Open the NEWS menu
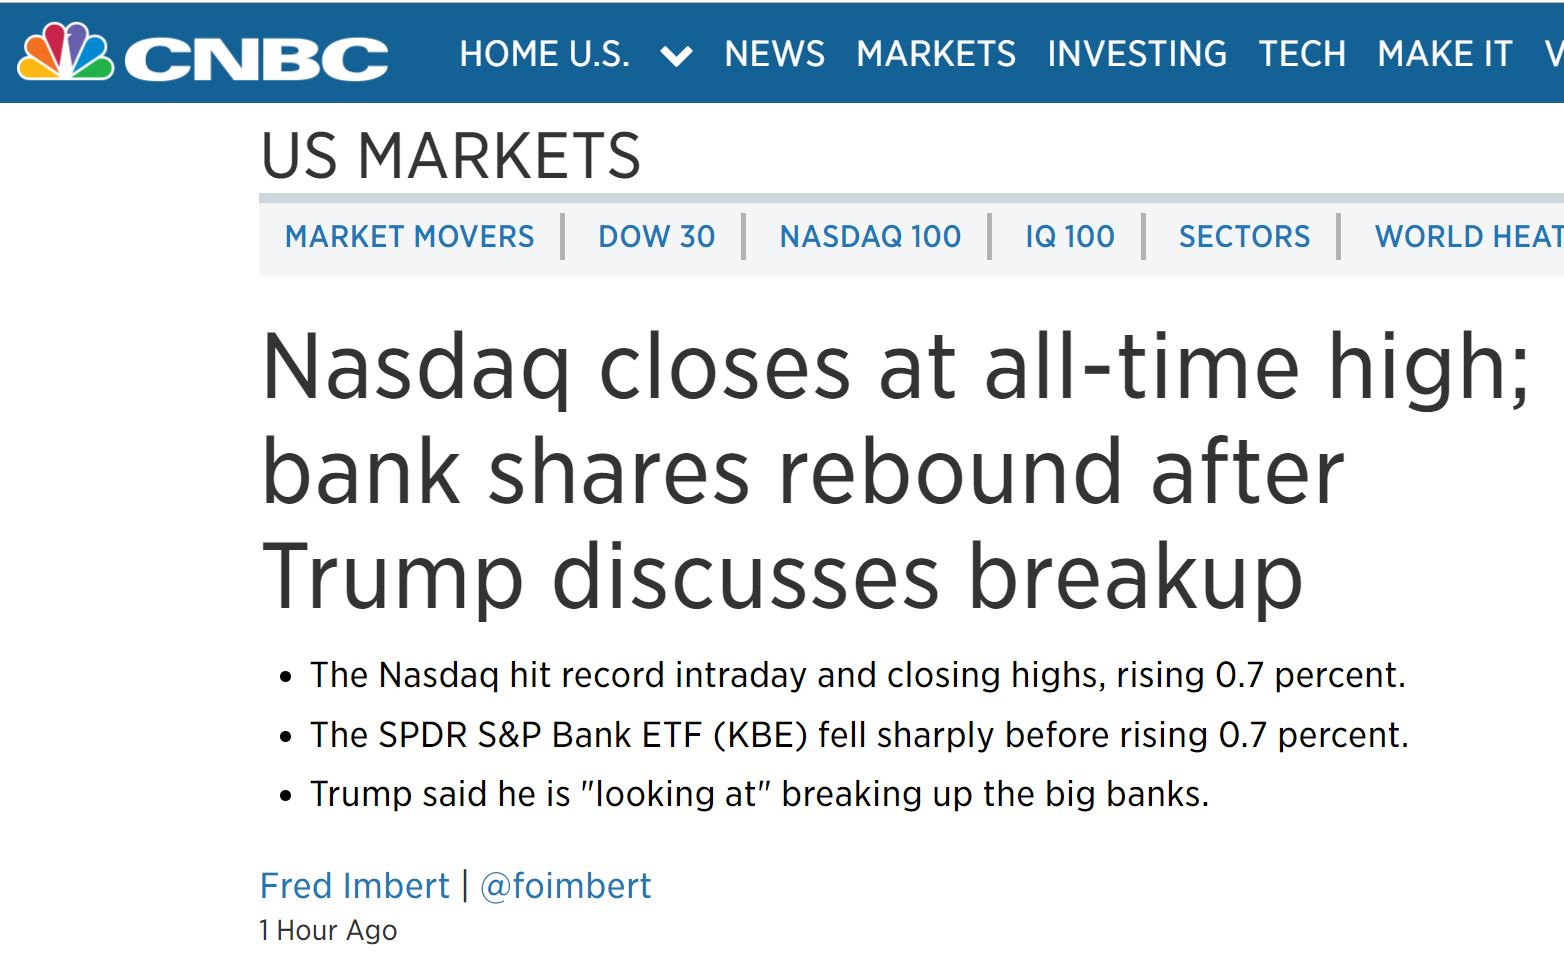The width and height of the screenshot is (1564, 956). pos(775,54)
